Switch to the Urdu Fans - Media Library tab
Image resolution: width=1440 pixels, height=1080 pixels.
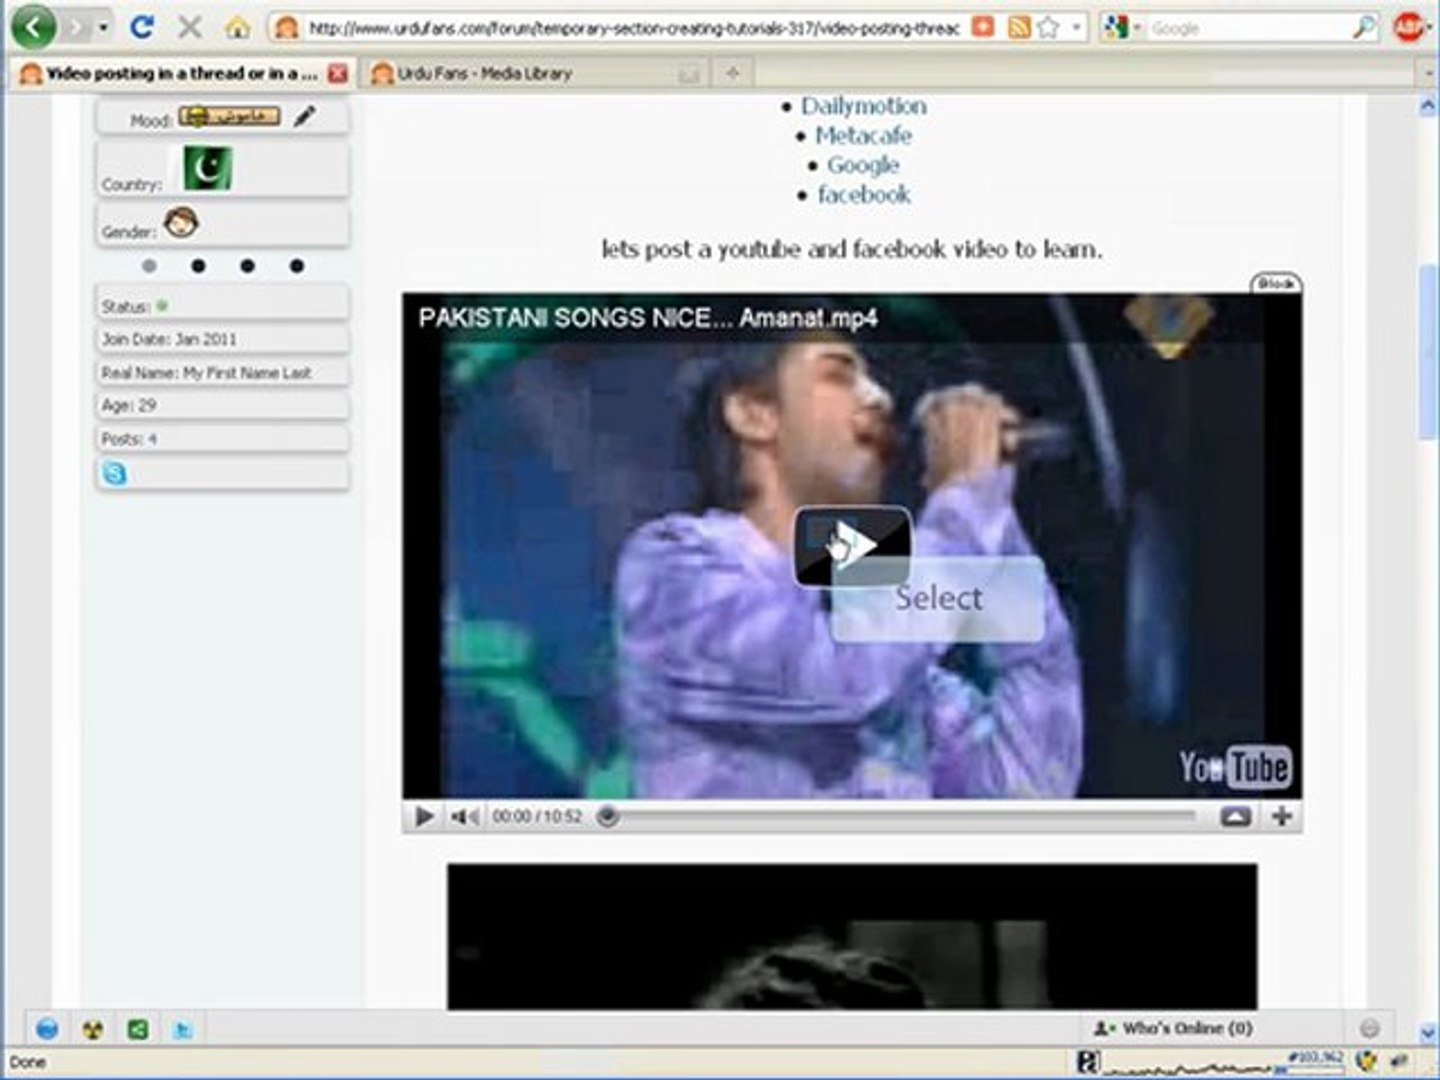pos(485,73)
